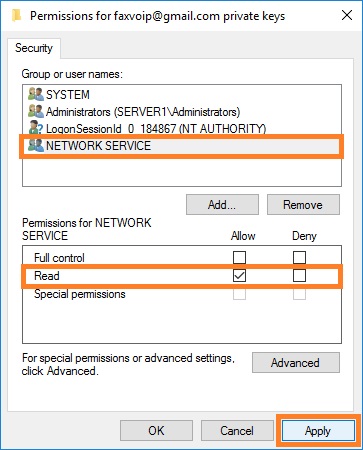Screen dimensions: 363x450
Task: Enable Allow for Full control
Action: pyautogui.click(x=239, y=257)
